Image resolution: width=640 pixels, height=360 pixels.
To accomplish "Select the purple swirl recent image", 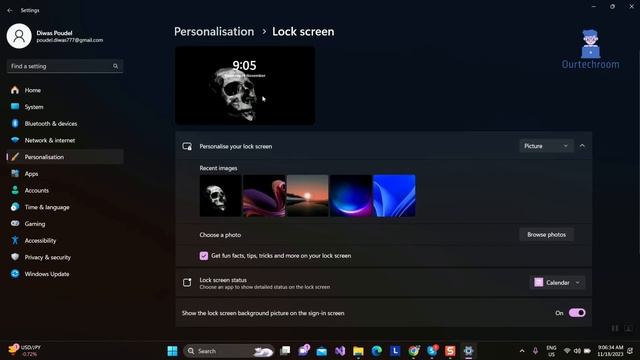I will (x=264, y=196).
